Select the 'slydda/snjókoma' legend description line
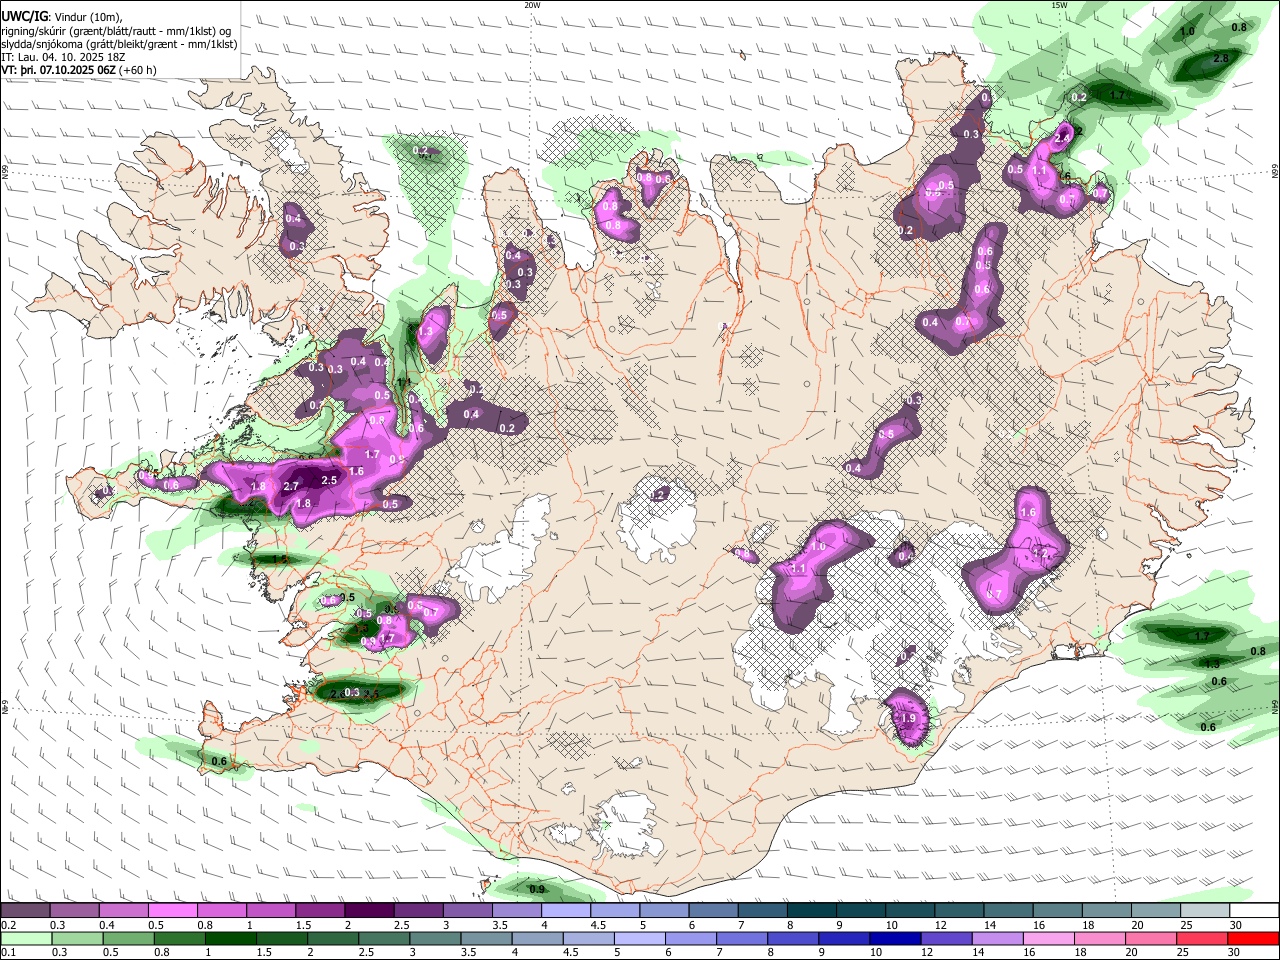Screen dimensions: 1280x960 click(120, 44)
